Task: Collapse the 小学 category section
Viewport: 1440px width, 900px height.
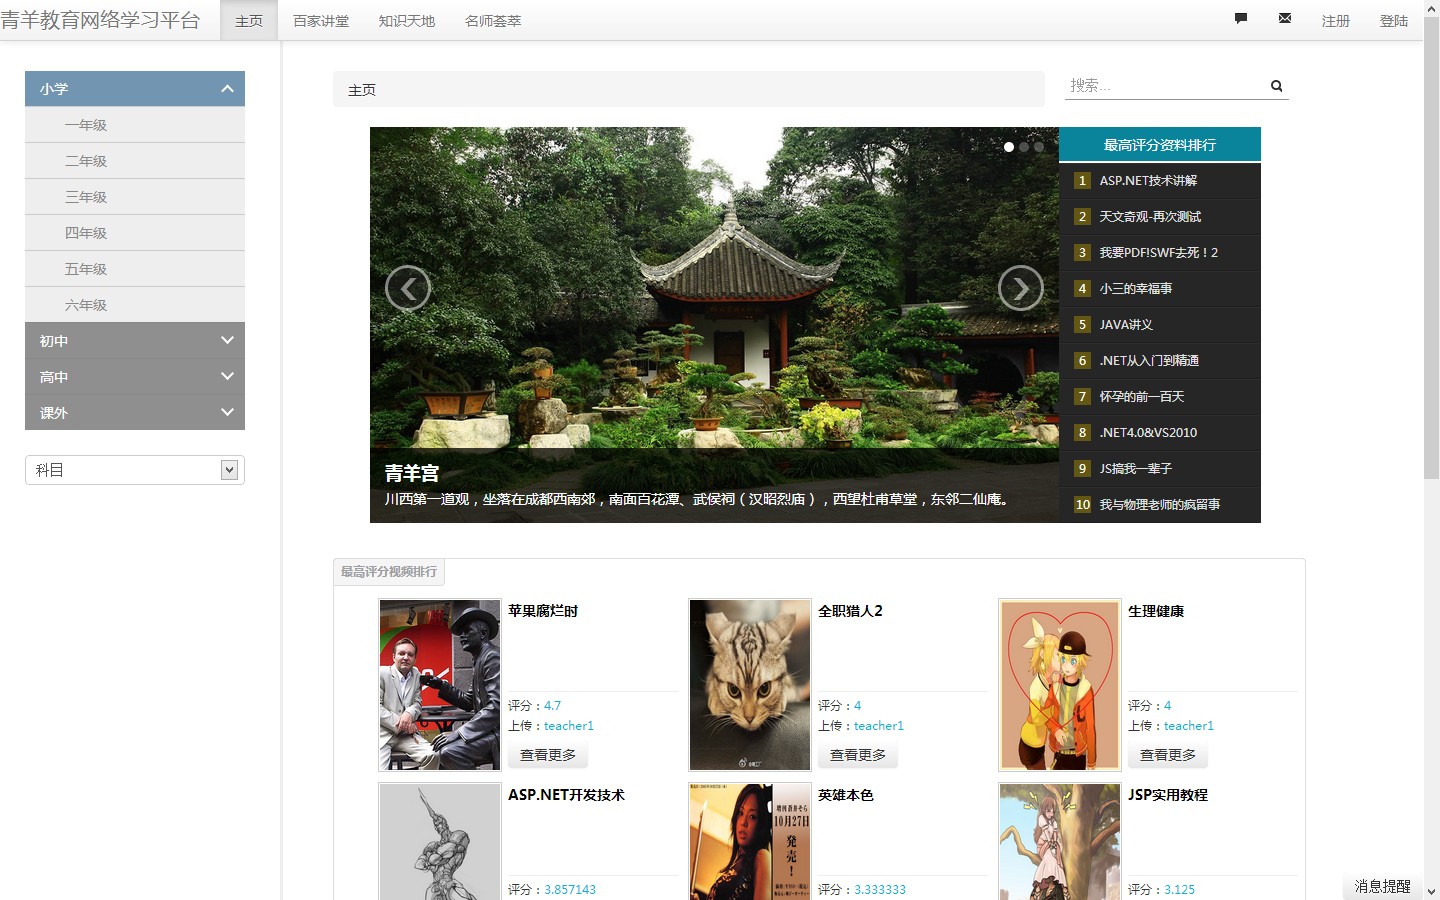Action: (x=135, y=89)
